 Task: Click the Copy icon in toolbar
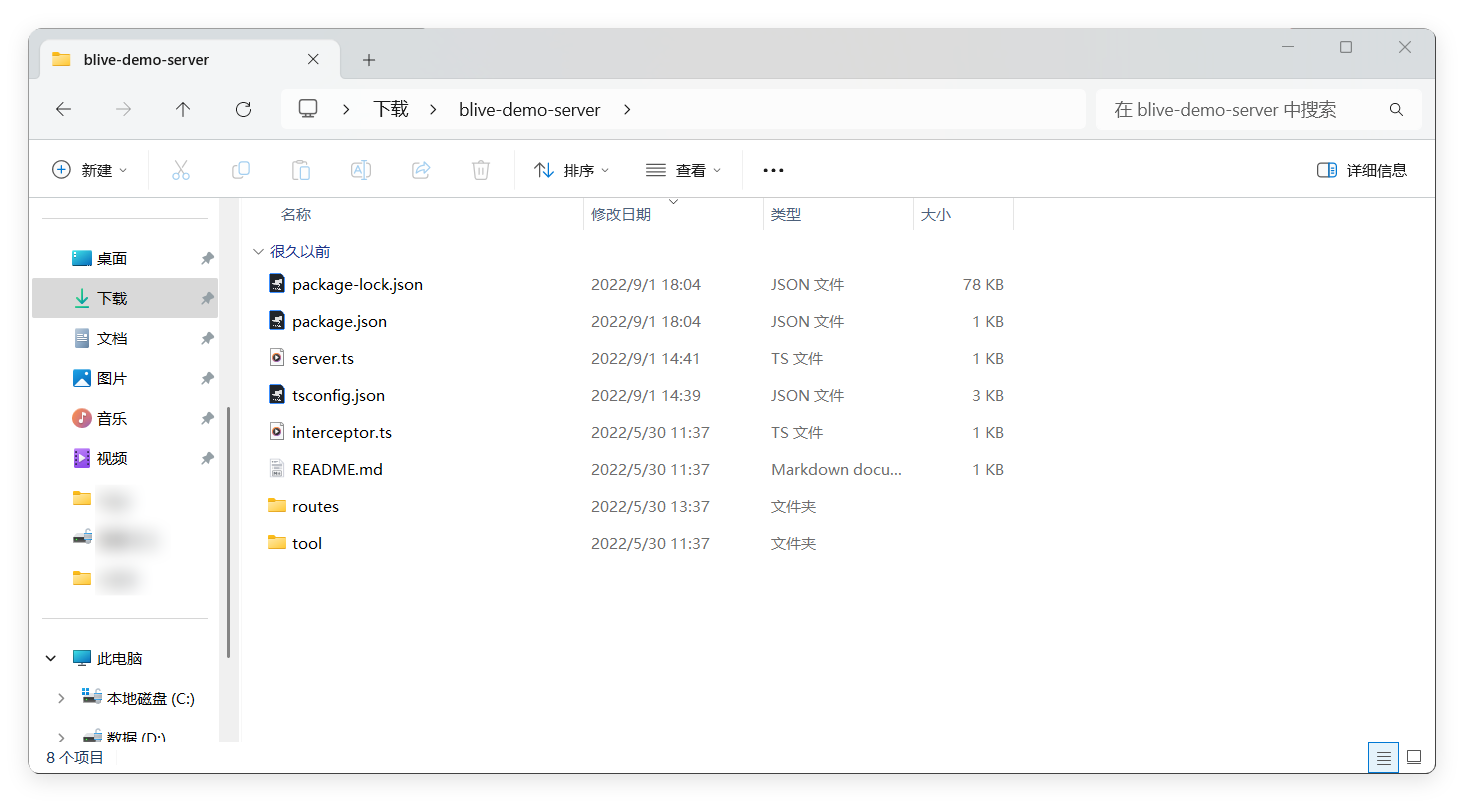click(x=241, y=170)
